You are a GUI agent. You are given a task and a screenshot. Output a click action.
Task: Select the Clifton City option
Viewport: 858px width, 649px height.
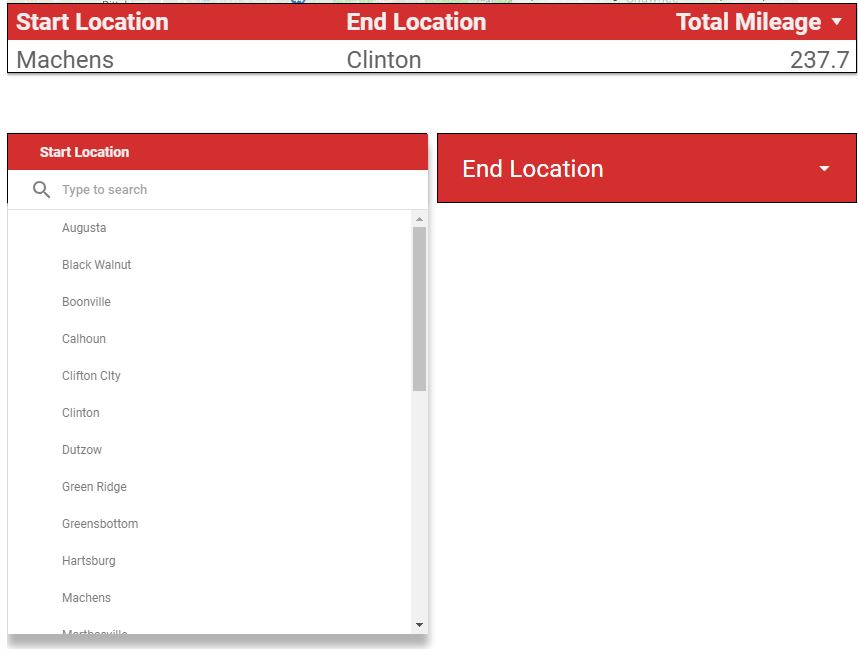point(91,376)
